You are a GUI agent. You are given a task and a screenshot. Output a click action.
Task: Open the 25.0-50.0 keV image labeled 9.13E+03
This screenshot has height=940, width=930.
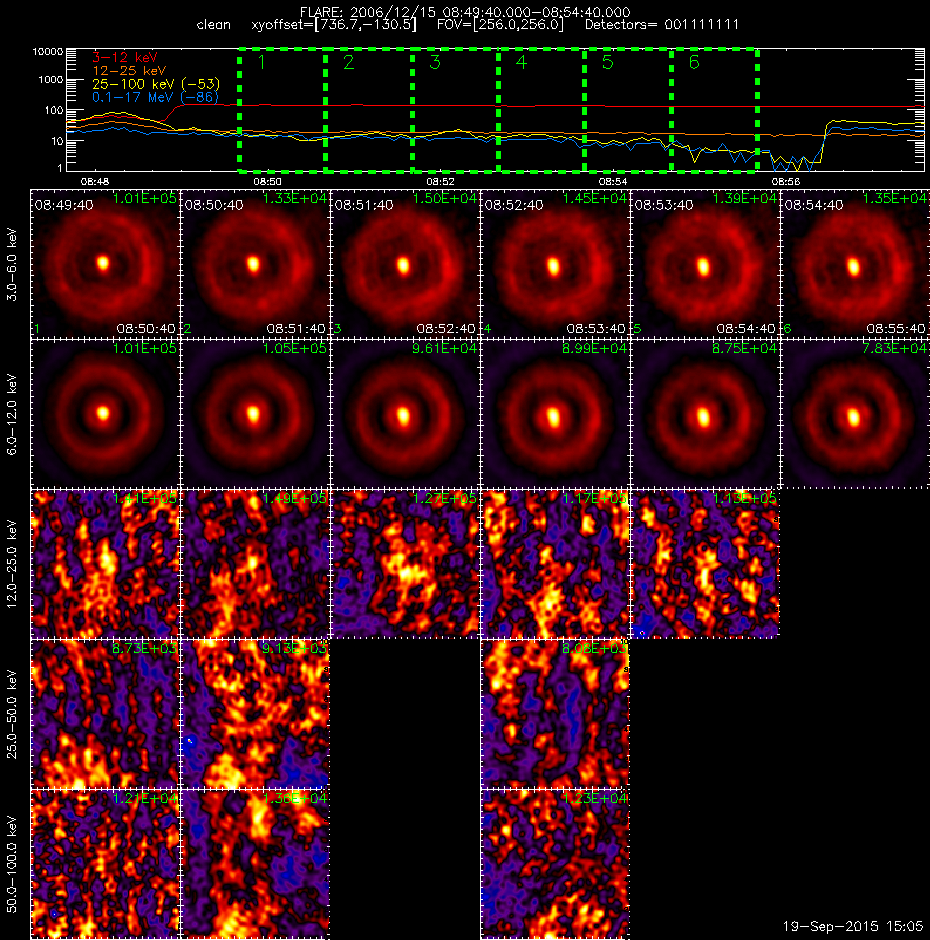[255, 713]
